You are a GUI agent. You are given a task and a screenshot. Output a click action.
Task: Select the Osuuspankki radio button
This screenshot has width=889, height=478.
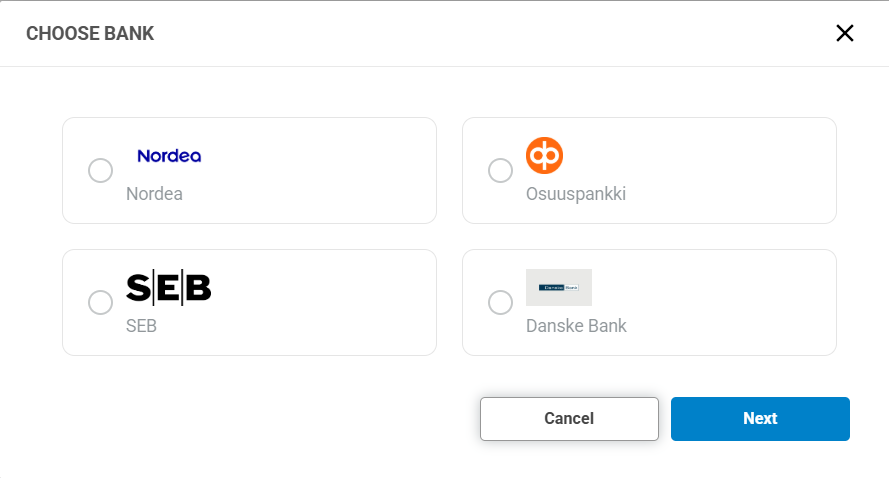coord(500,171)
